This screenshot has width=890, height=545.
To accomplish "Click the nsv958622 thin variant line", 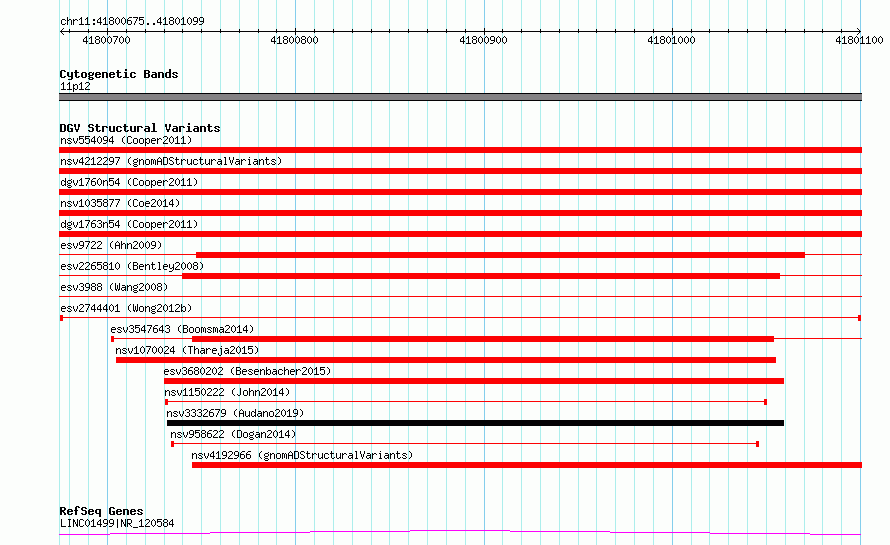I will (465, 444).
